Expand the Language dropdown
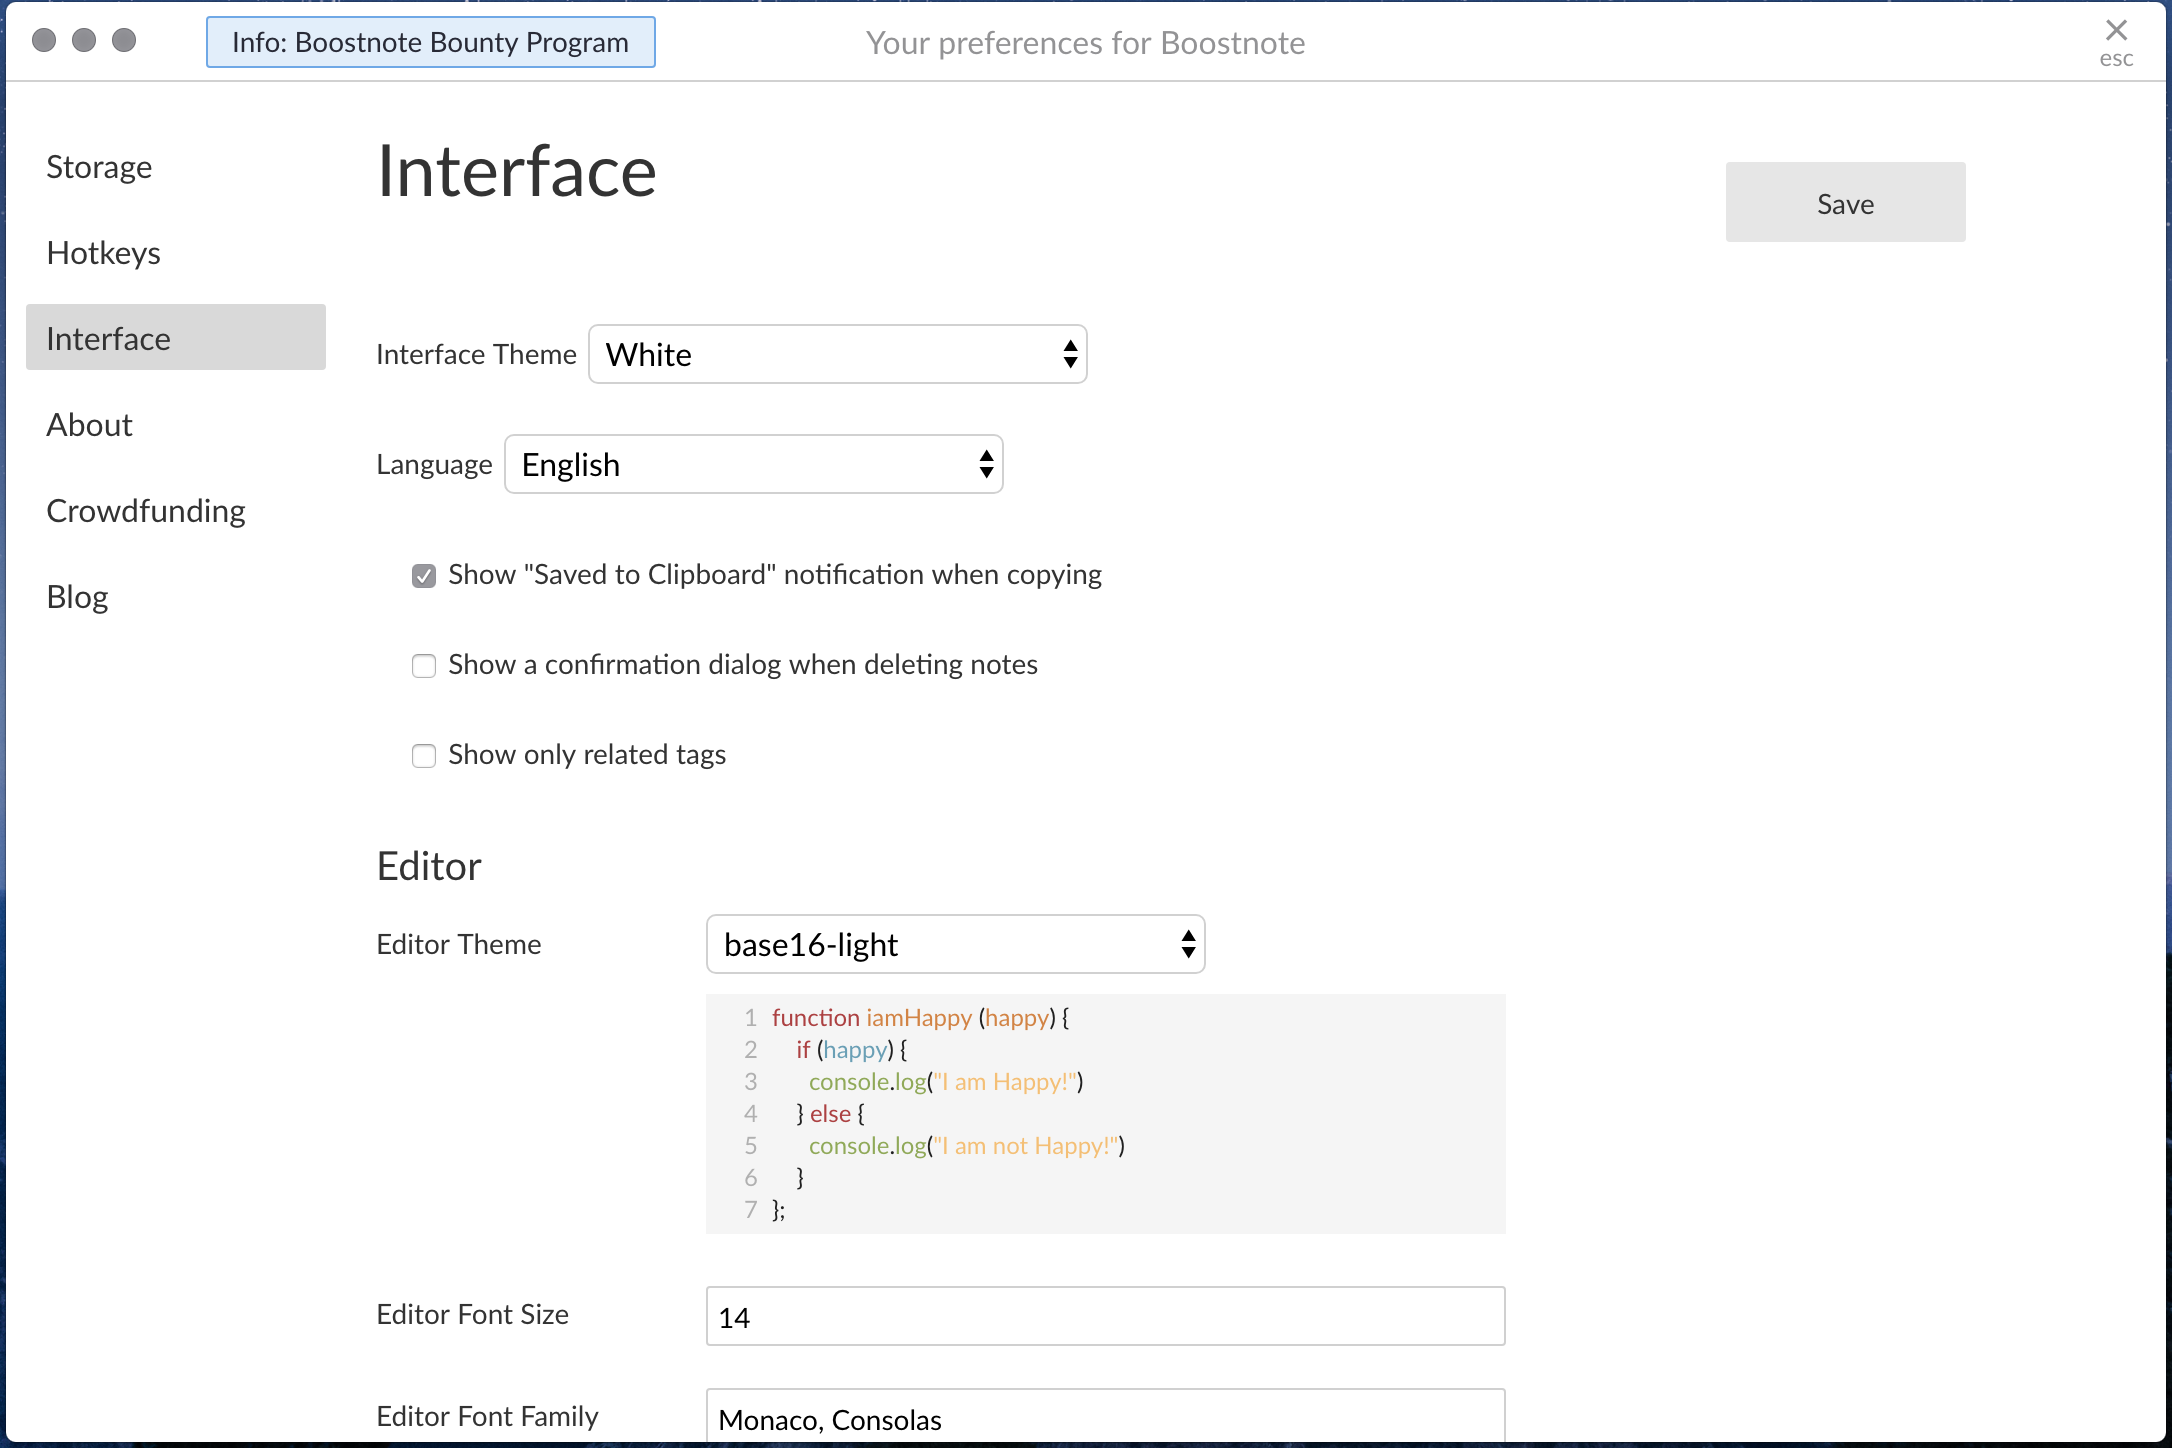2172x1448 pixels. click(753, 464)
